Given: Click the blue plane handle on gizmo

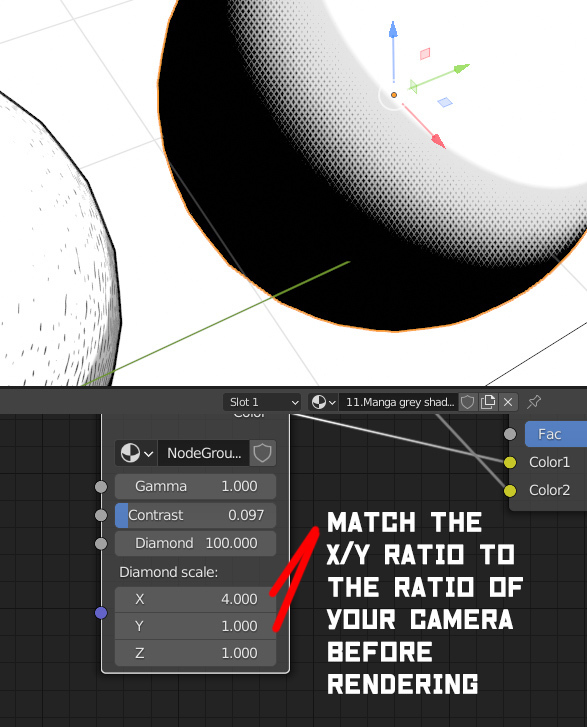Looking at the screenshot, I should [445, 102].
